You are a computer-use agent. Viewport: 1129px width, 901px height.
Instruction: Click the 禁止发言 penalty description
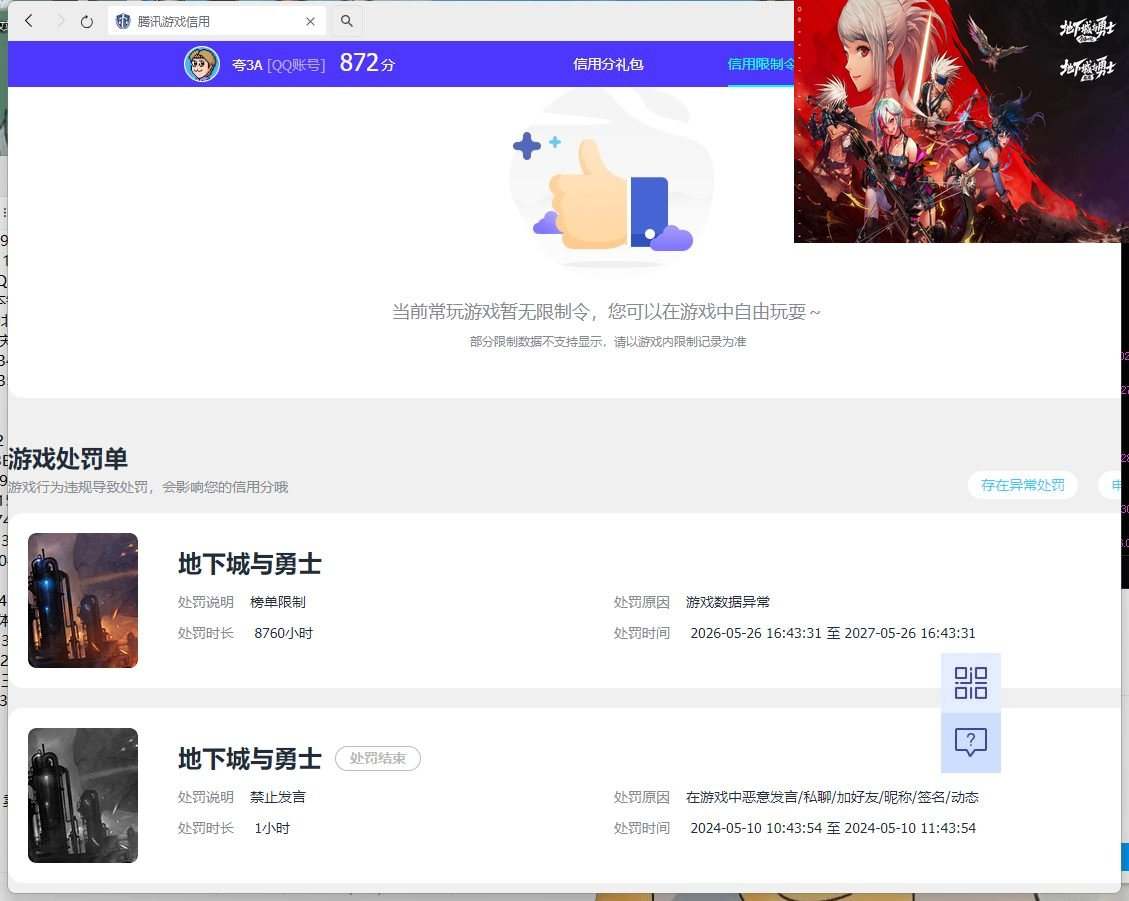(x=278, y=797)
